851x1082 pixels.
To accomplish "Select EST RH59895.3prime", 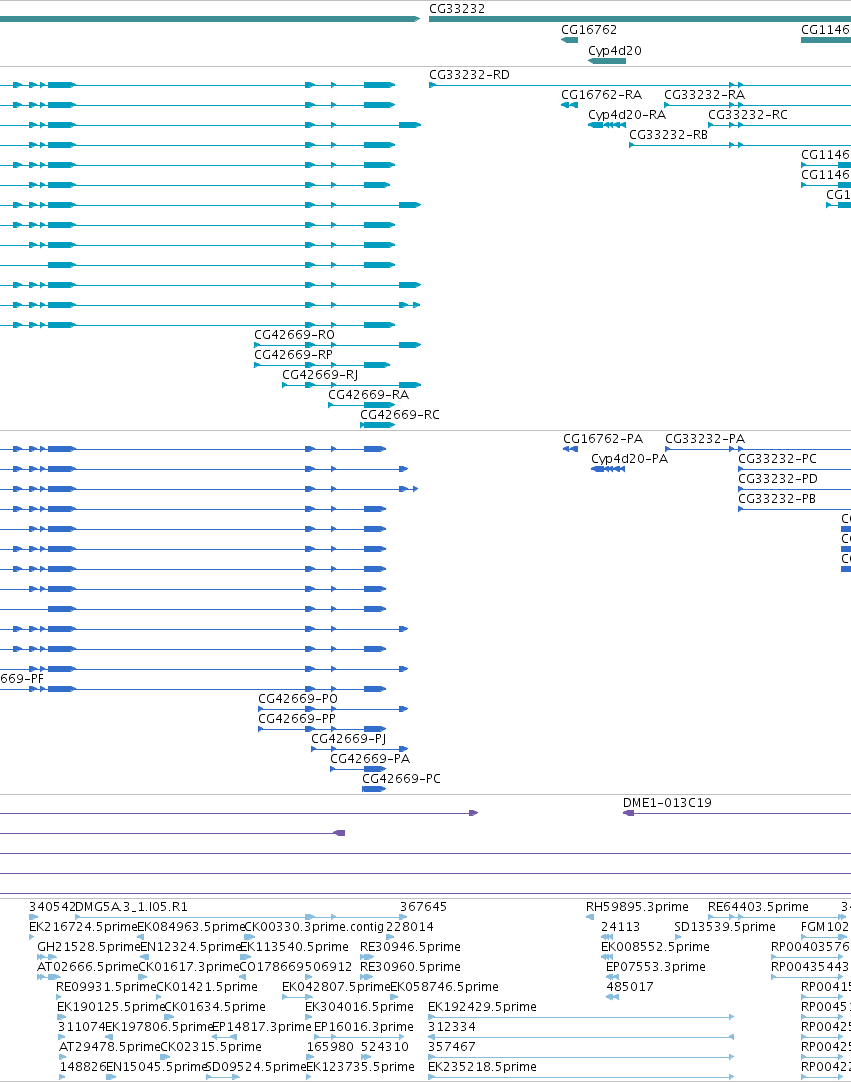I will [637, 907].
